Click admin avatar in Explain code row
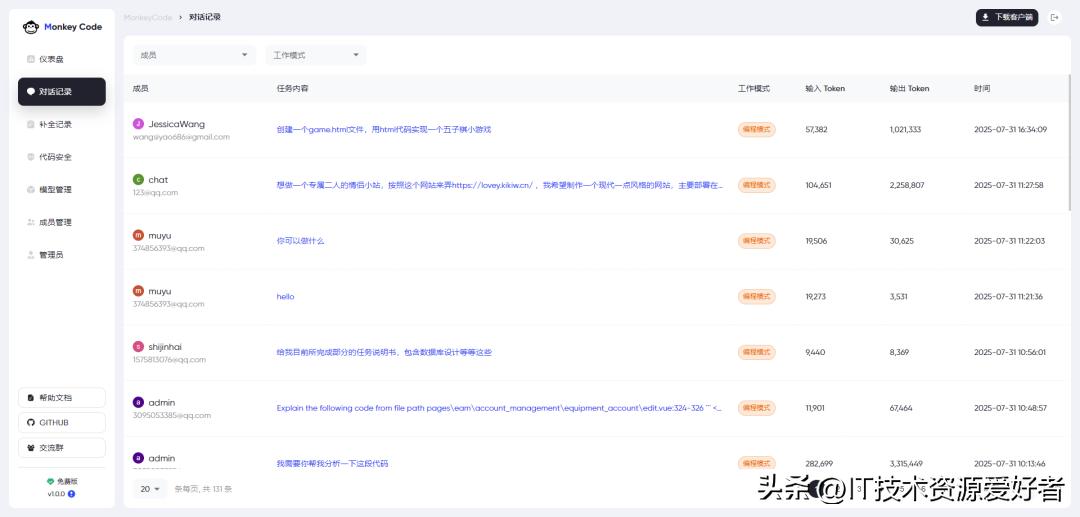 pos(138,403)
